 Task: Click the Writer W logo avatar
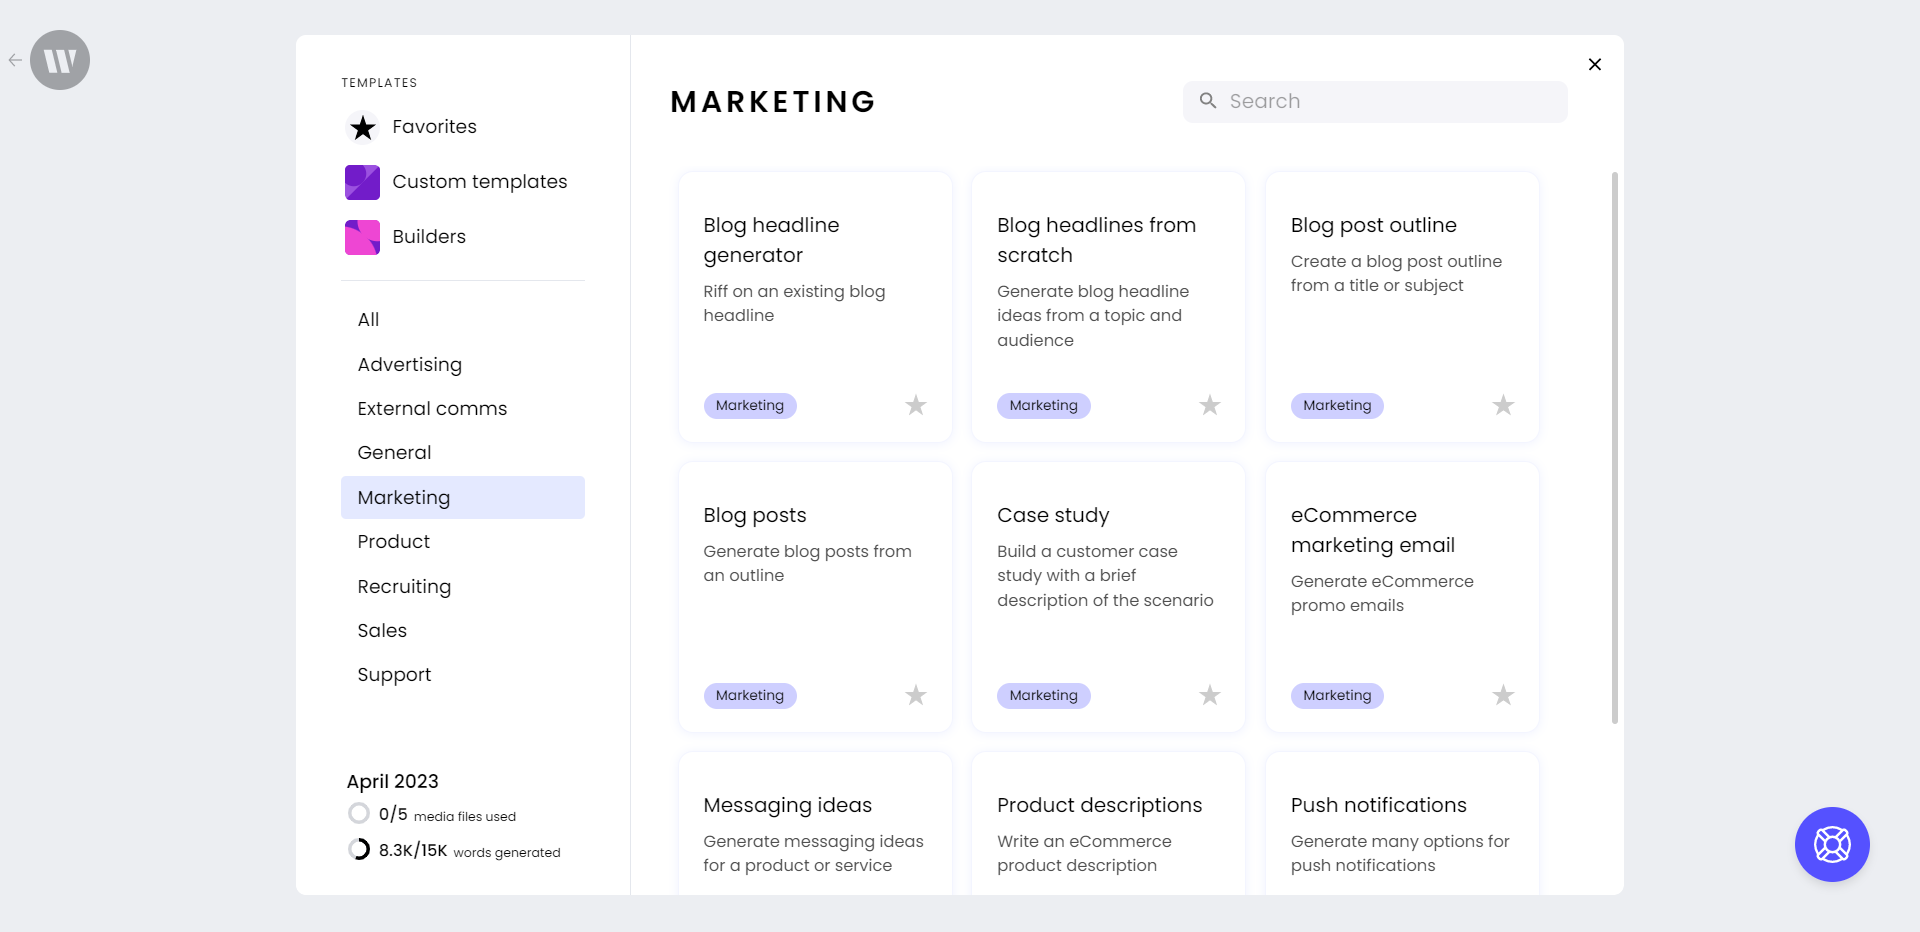click(x=60, y=60)
